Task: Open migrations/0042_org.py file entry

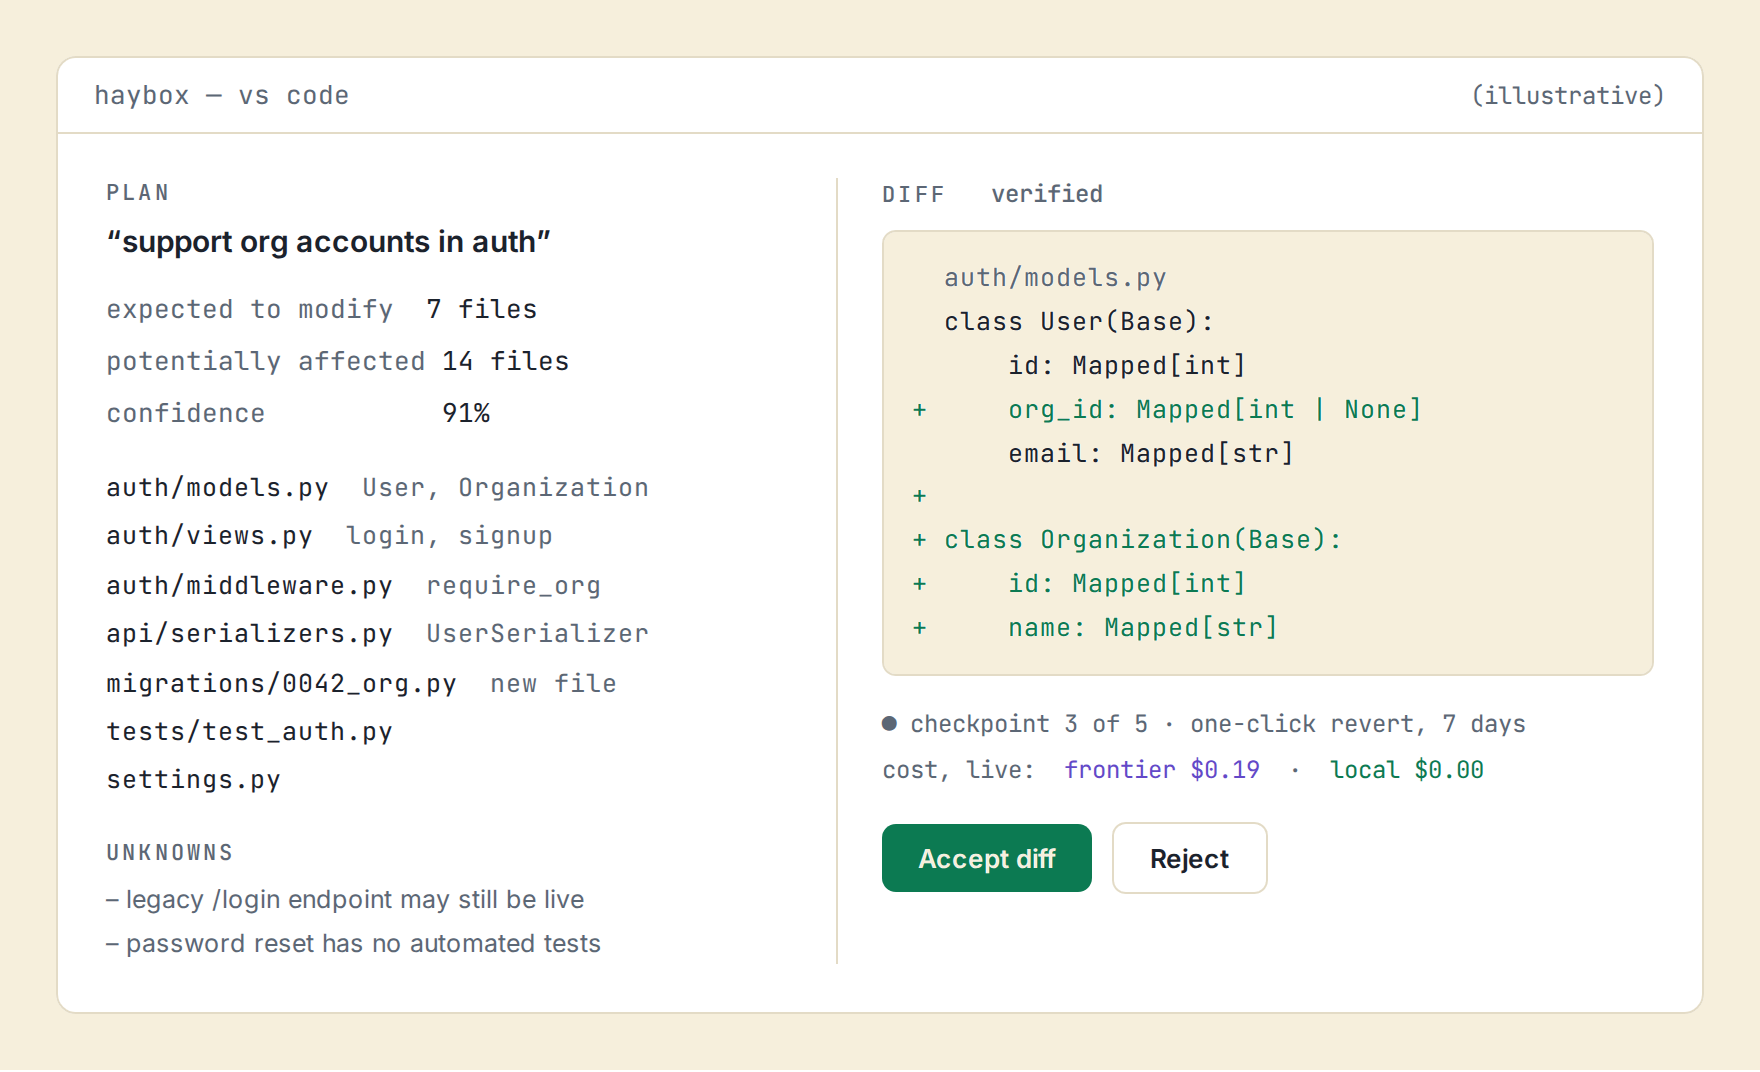Action: point(281,683)
